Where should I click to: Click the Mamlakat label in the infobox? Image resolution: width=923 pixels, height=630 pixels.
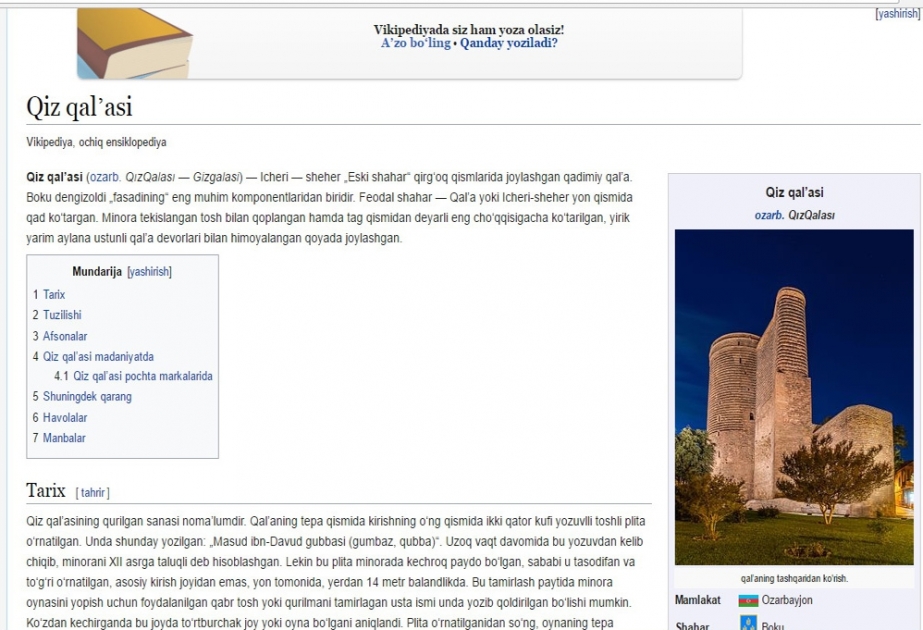click(x=698, y=600)
